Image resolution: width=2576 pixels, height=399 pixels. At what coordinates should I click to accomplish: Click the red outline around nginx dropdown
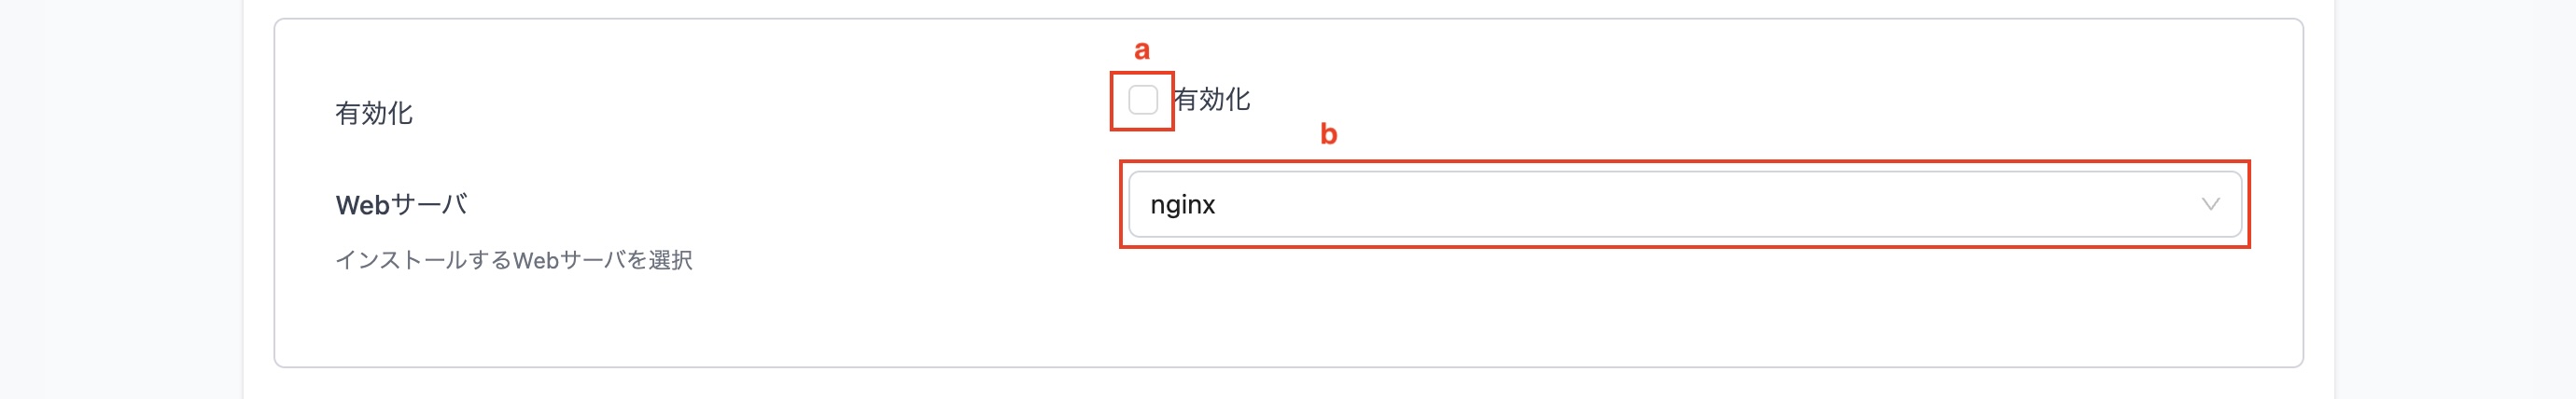(1684, 162)
